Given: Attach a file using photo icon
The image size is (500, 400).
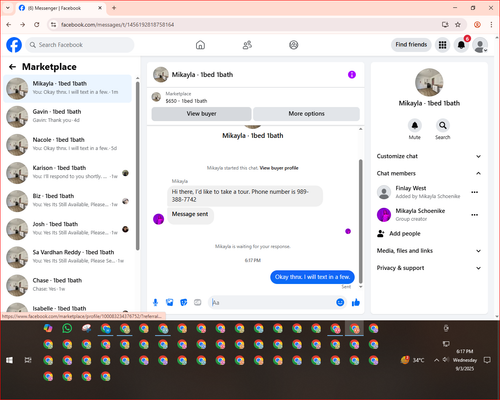Looking at the screenshot, I should [x=170, y=302].
